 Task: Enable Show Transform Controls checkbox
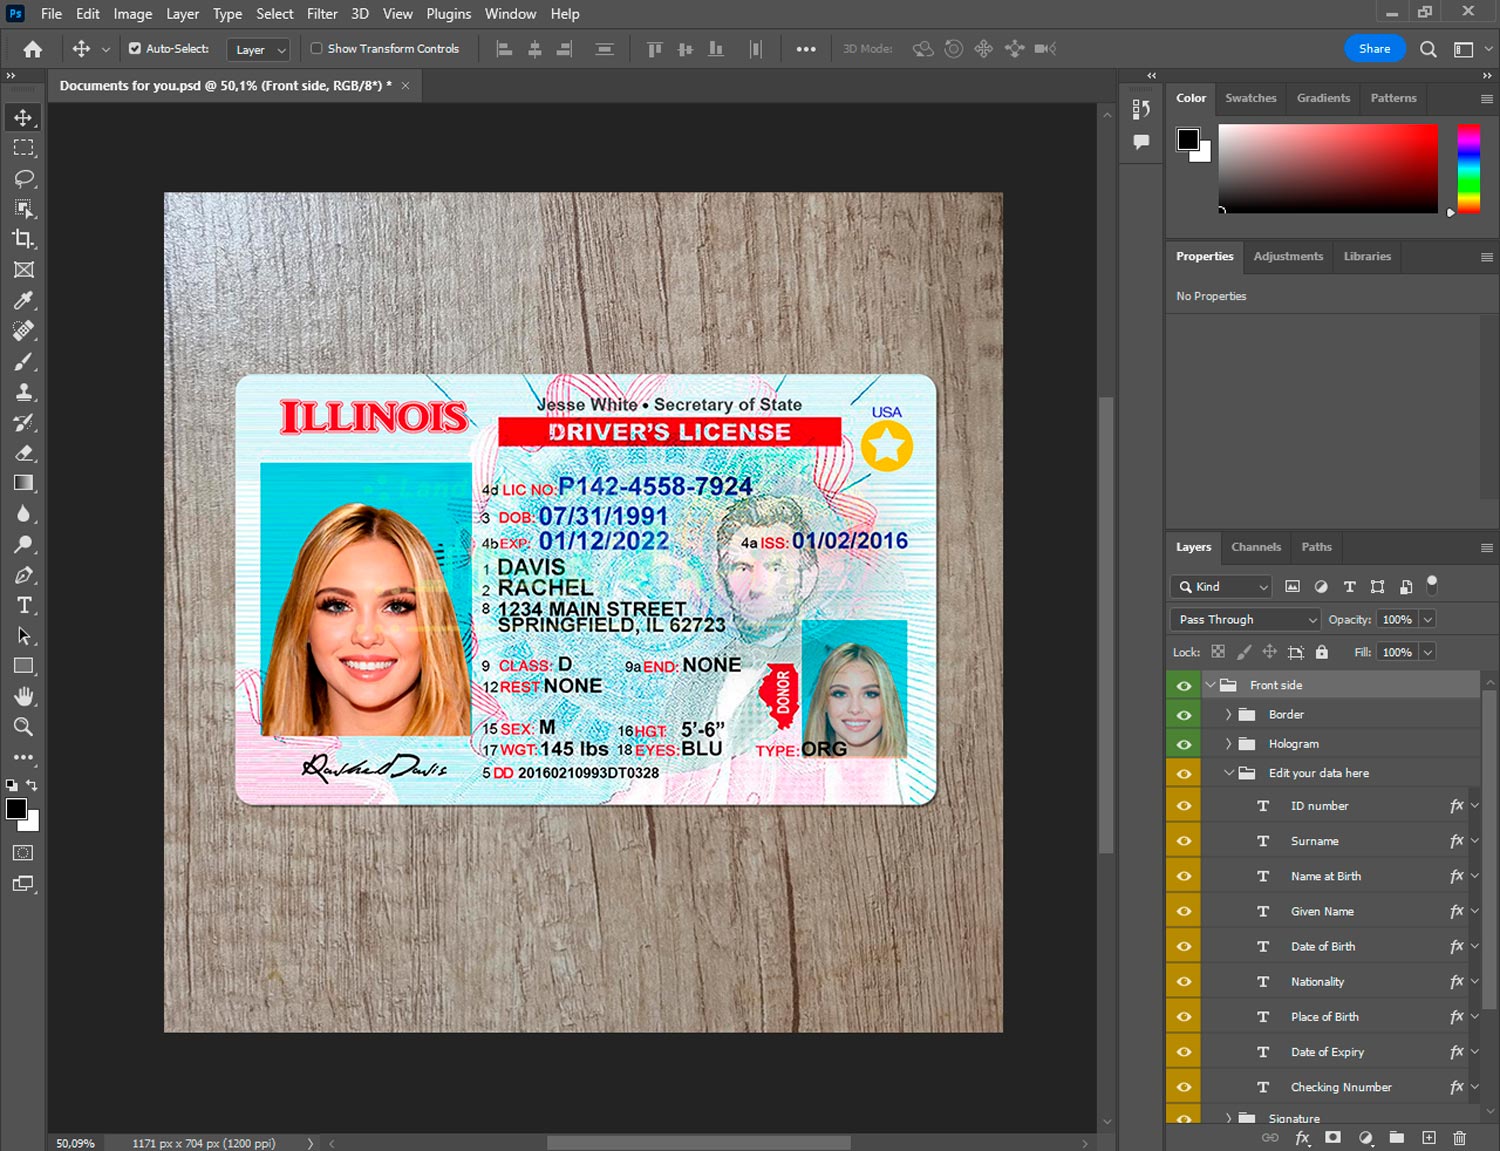click(316, 48)
